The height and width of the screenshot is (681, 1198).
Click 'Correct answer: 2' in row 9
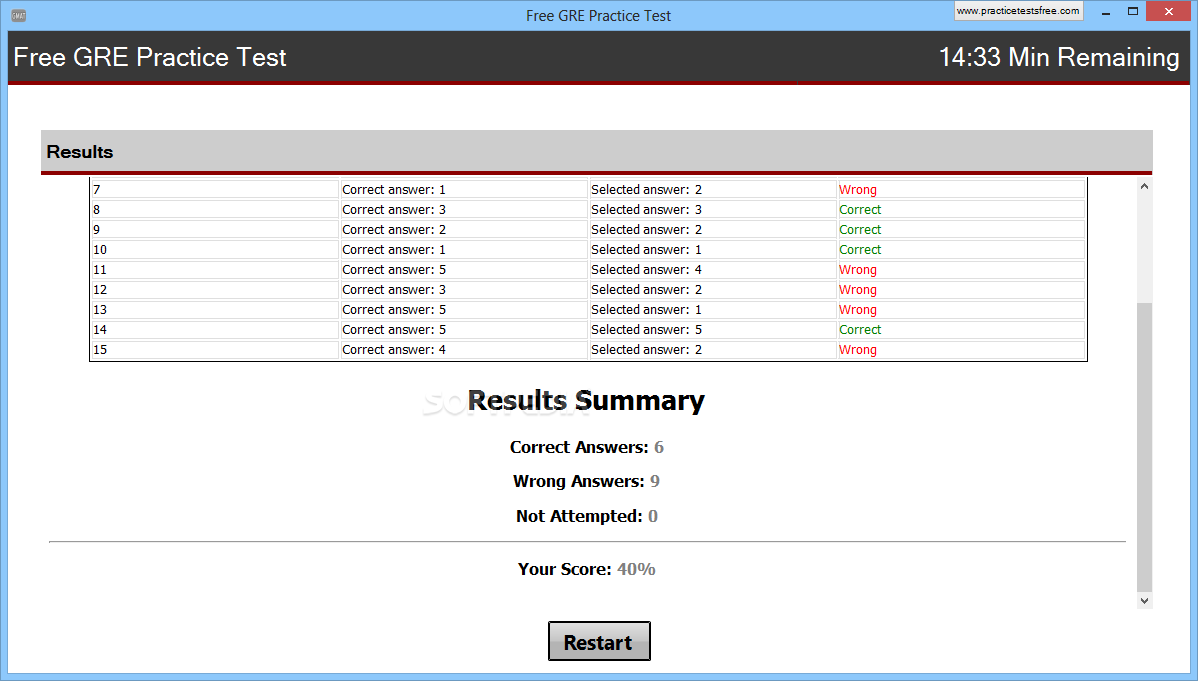393,229
